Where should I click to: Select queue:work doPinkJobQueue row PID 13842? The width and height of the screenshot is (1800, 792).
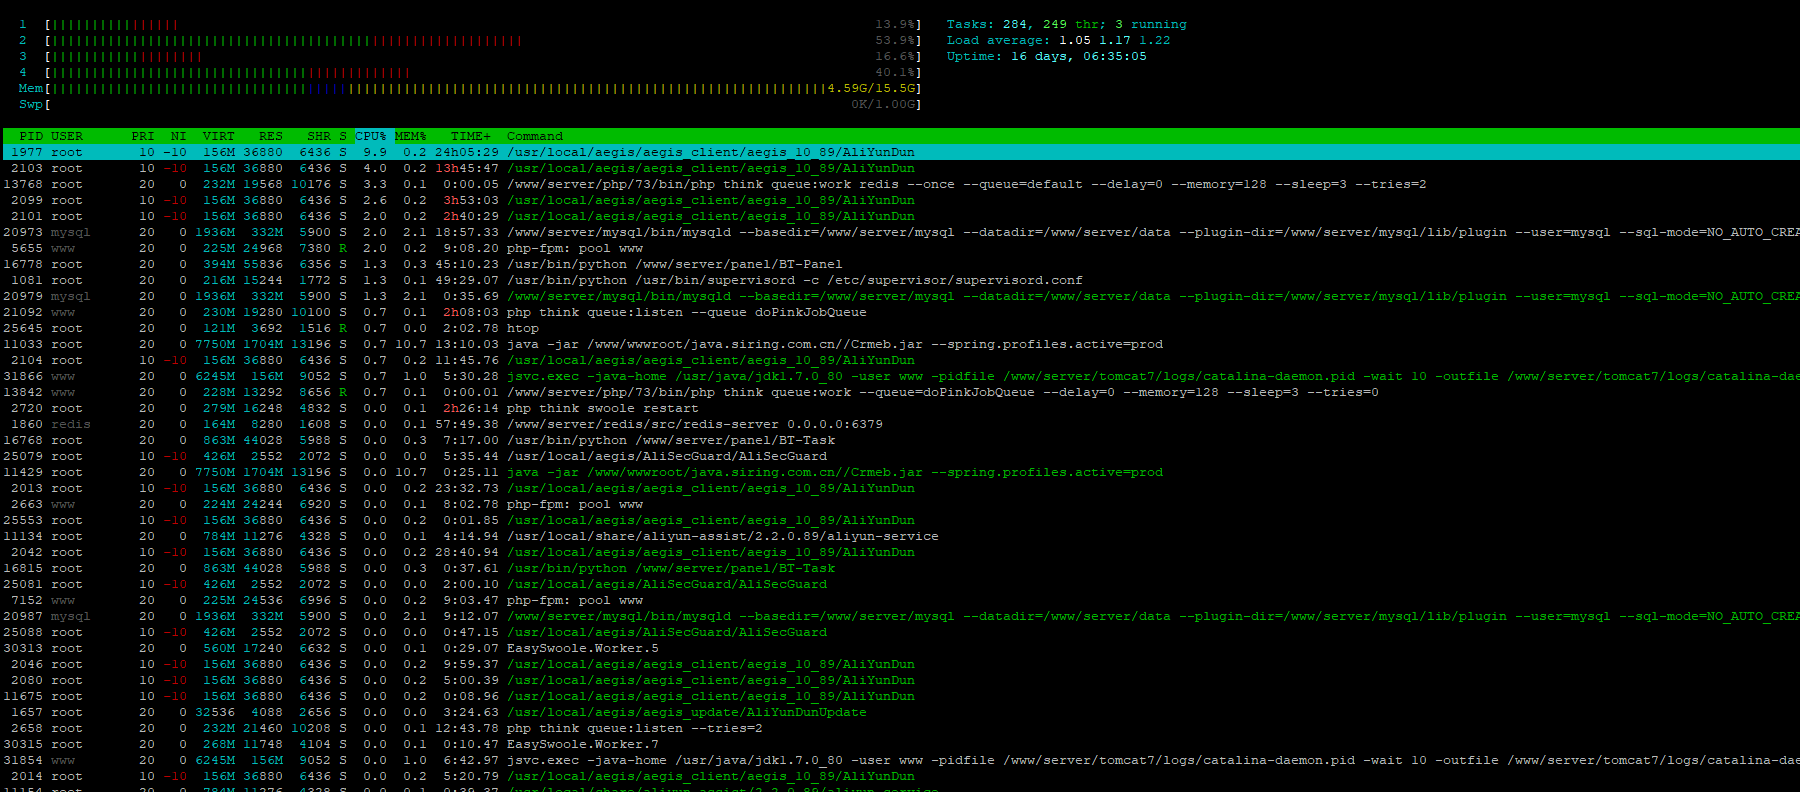tap(900, 392)
